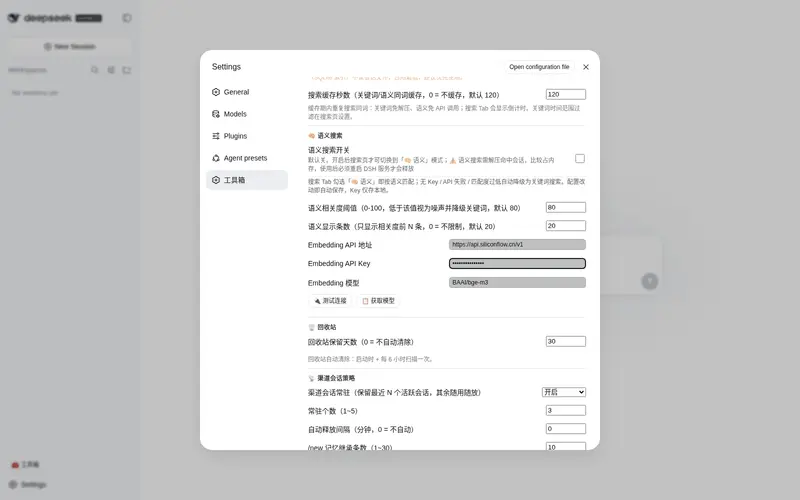The height and width of the screenshot is (500, 800).
Task: Click the Embedding API 地址 field
Action: (517, 244)
